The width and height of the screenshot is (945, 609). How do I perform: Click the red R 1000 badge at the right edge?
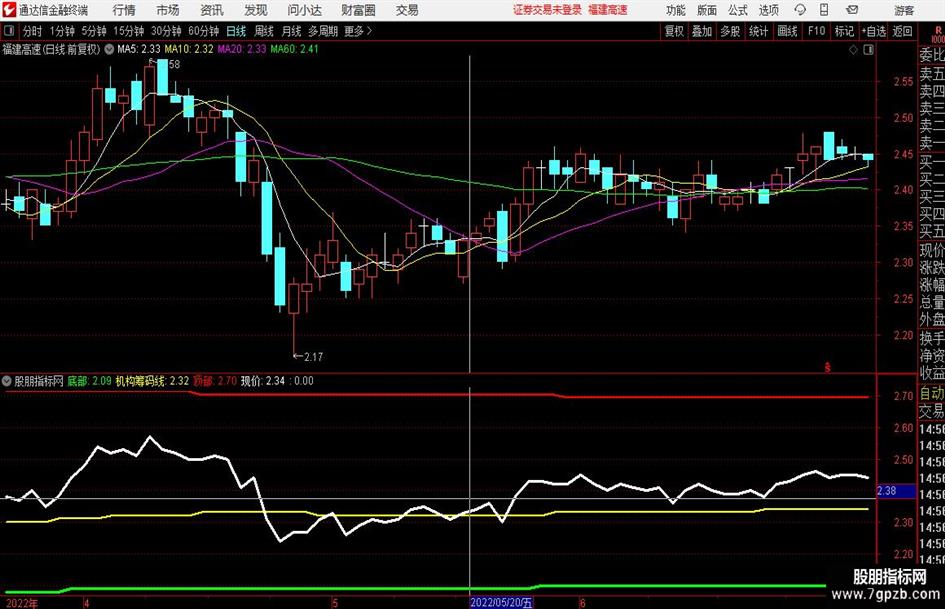pos(938,34)
